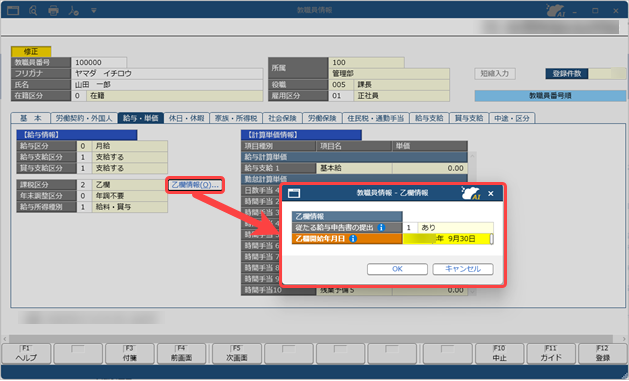Select the 給与・単価 tab
629x381 pixels.
[x=140, y=118]
